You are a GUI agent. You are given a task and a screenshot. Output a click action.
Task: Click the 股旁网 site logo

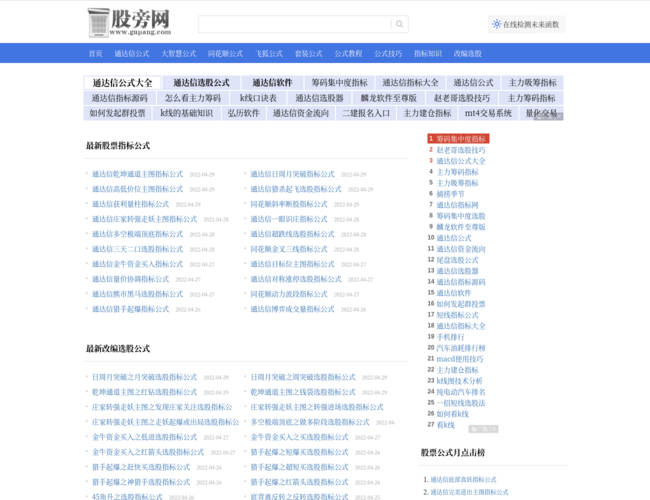[x=129, y=22]
